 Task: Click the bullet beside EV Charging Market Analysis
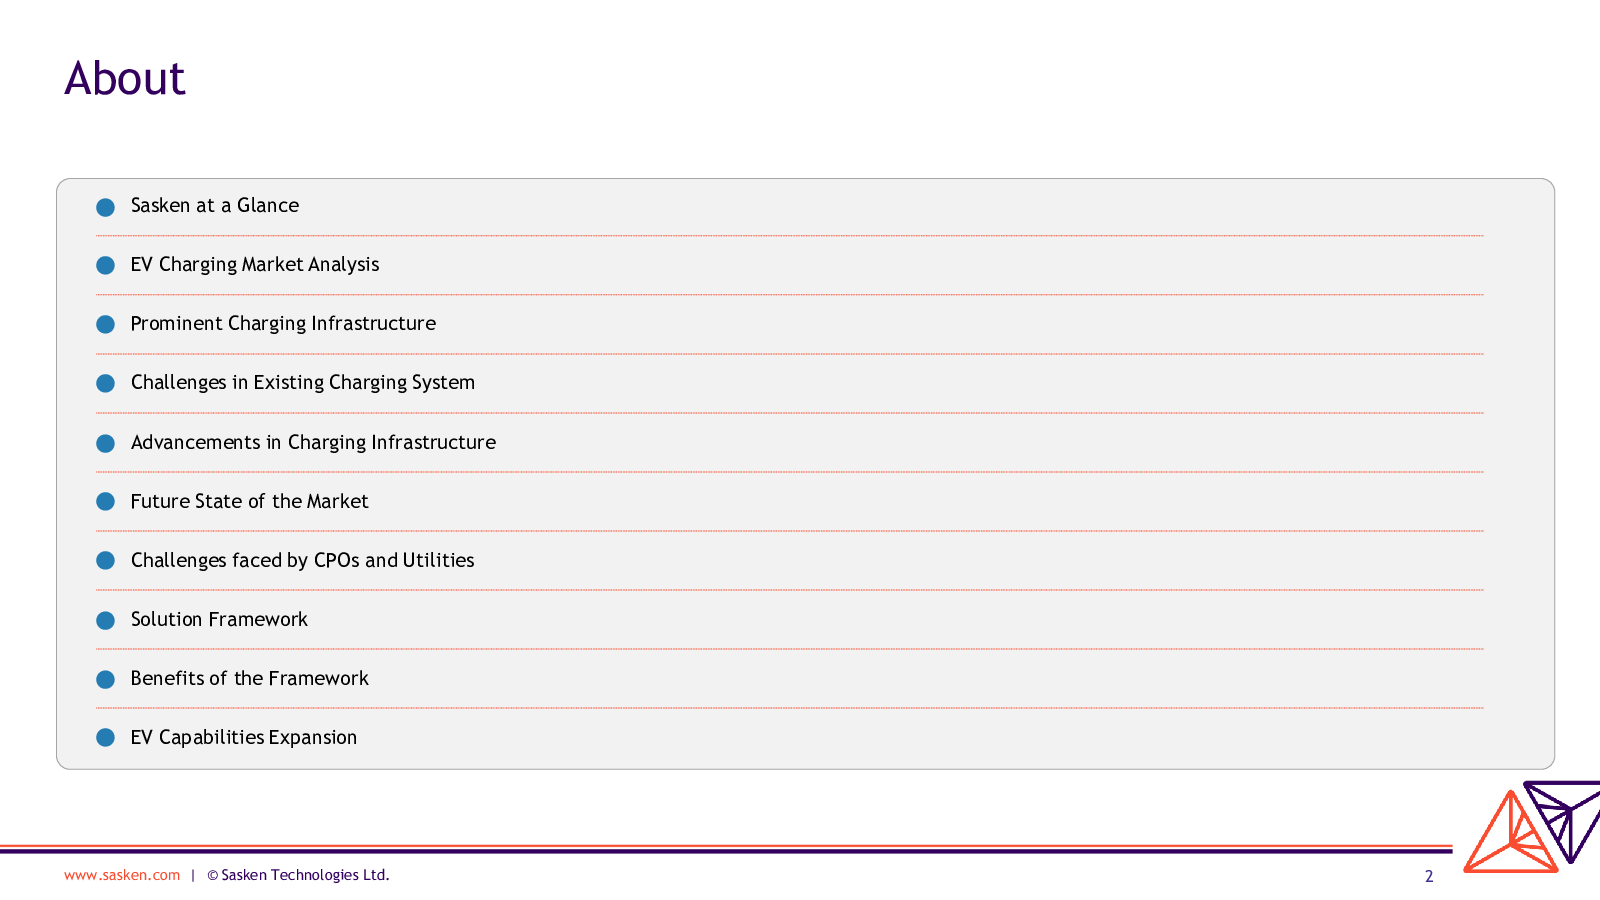105,265
